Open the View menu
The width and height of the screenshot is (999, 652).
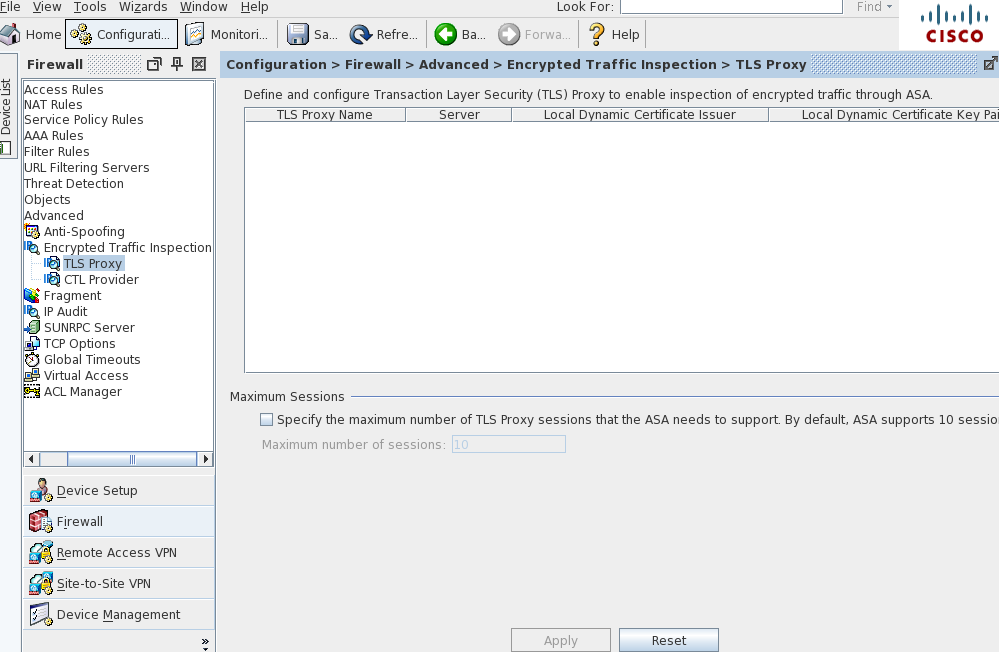47,7
